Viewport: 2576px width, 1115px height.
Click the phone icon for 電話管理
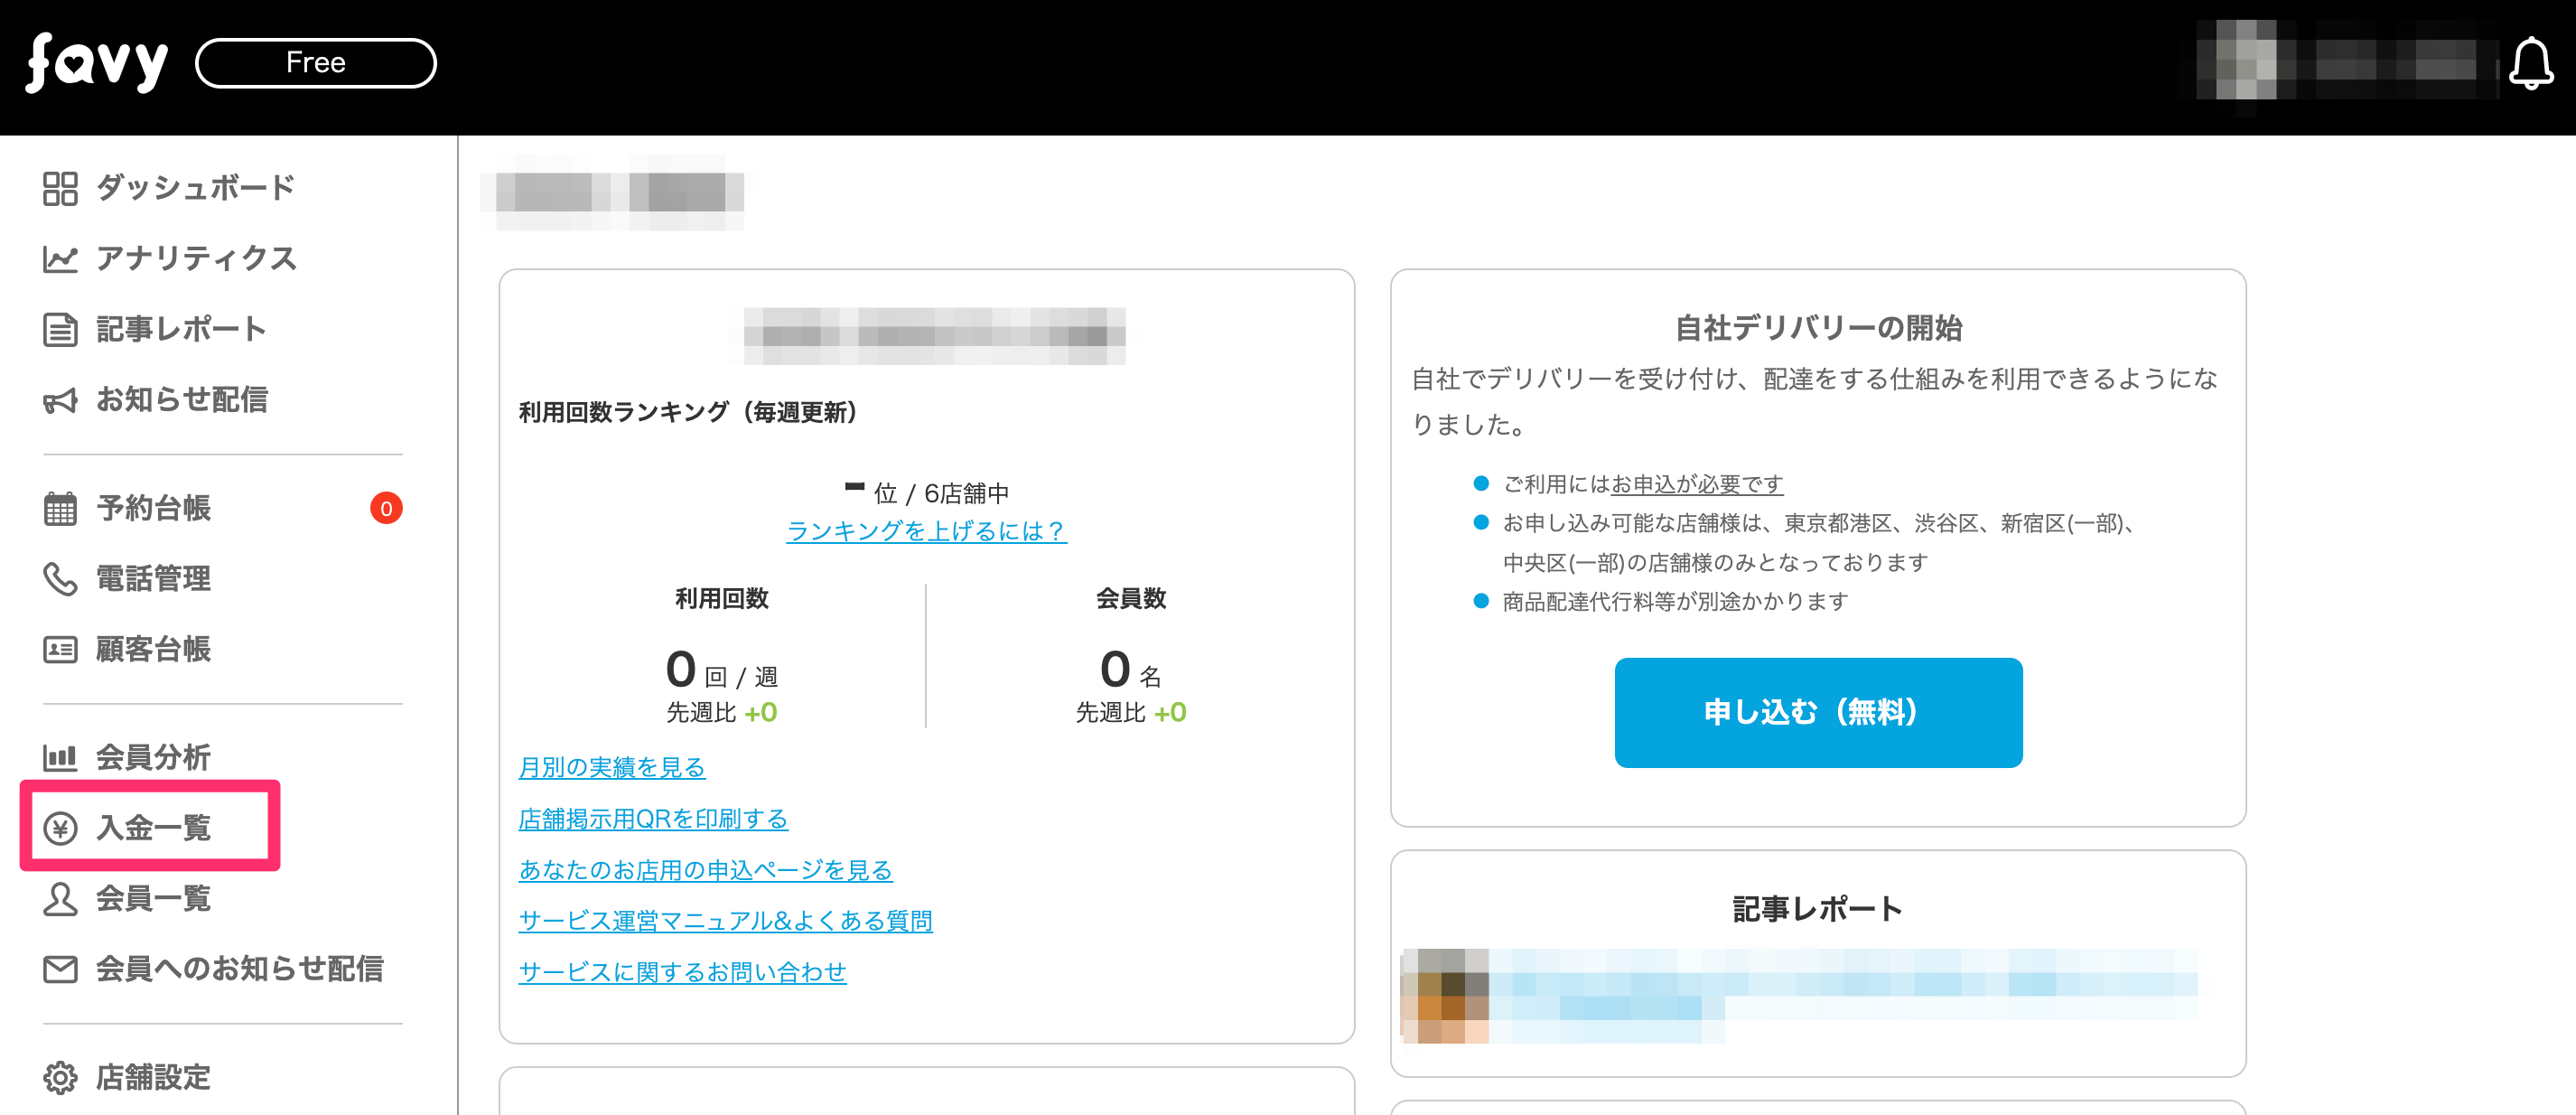click(x=60, y=579)
